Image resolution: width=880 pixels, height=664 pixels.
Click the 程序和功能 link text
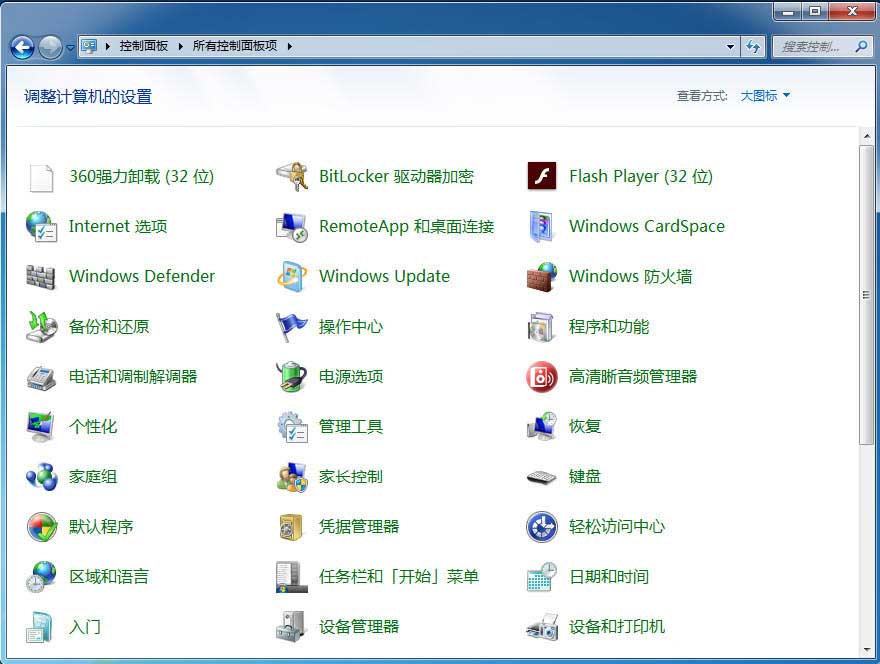(x=609, y=327)
